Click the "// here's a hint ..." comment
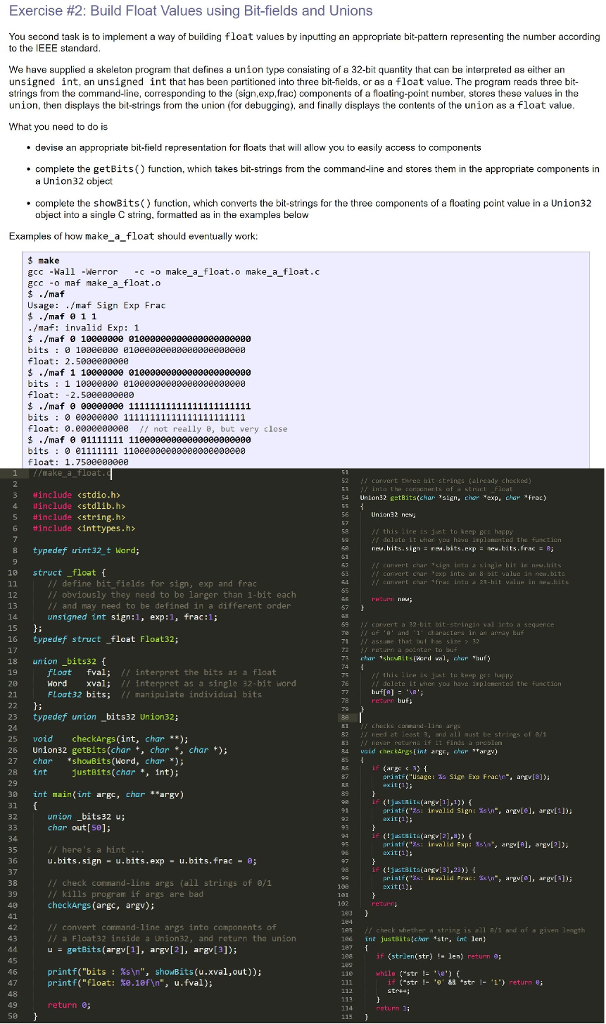Screen dimensions: 606x1024 point(94,850)
